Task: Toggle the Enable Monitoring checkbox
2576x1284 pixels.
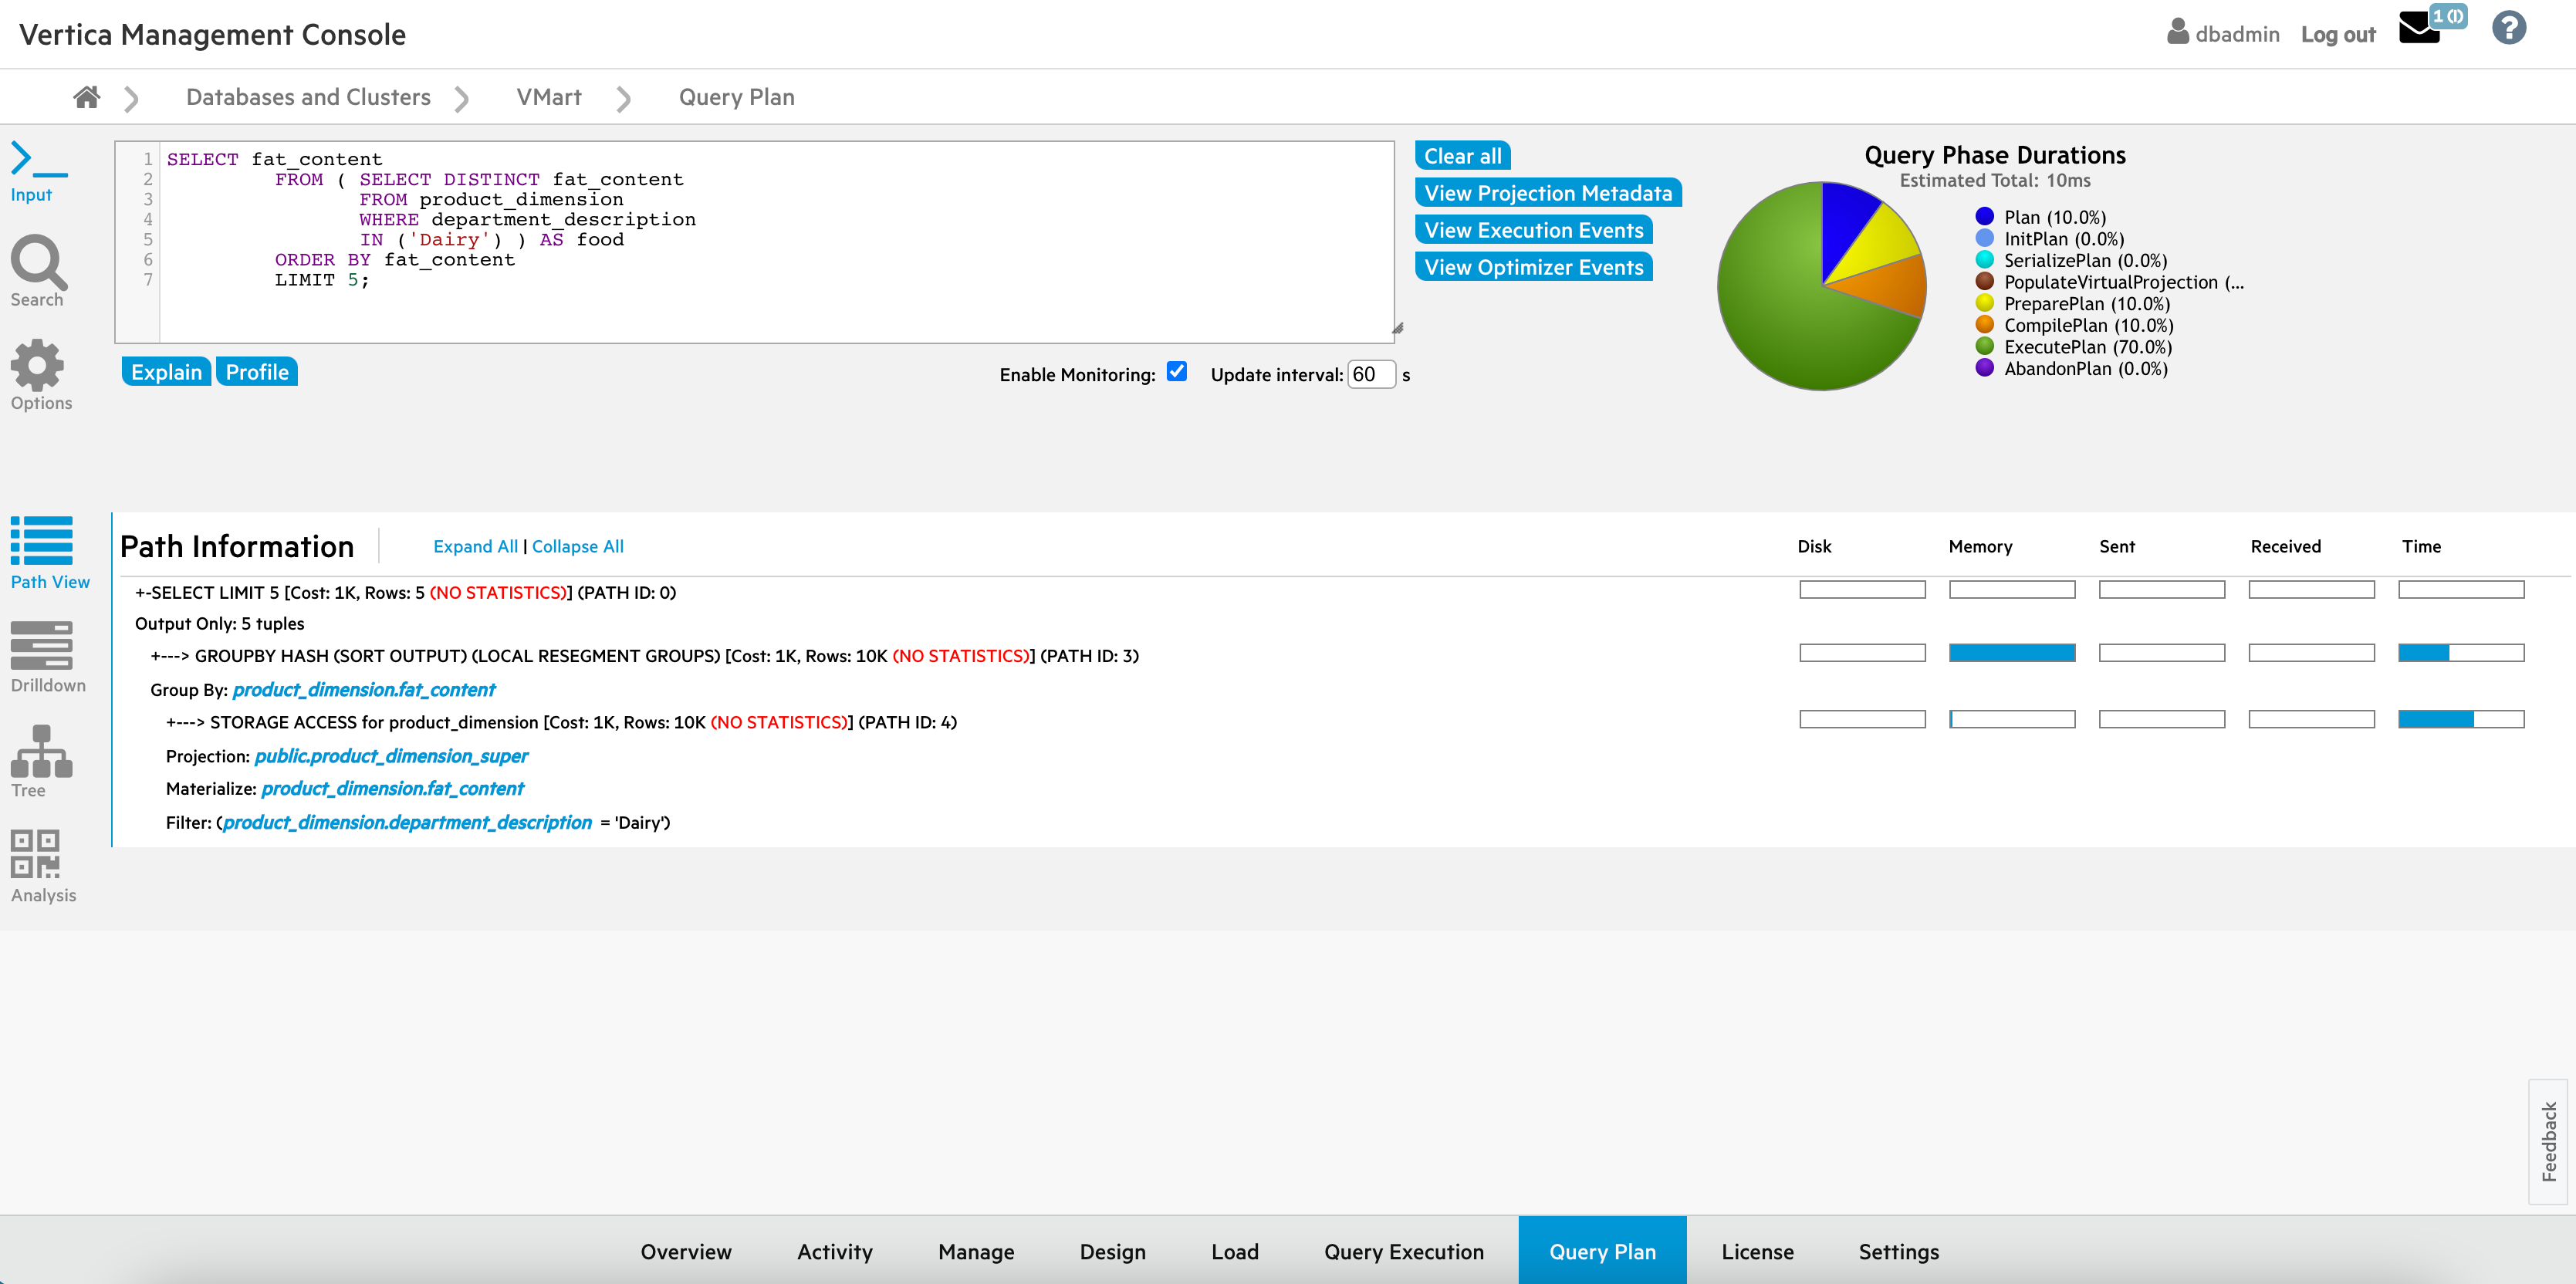Action: 1176,372
